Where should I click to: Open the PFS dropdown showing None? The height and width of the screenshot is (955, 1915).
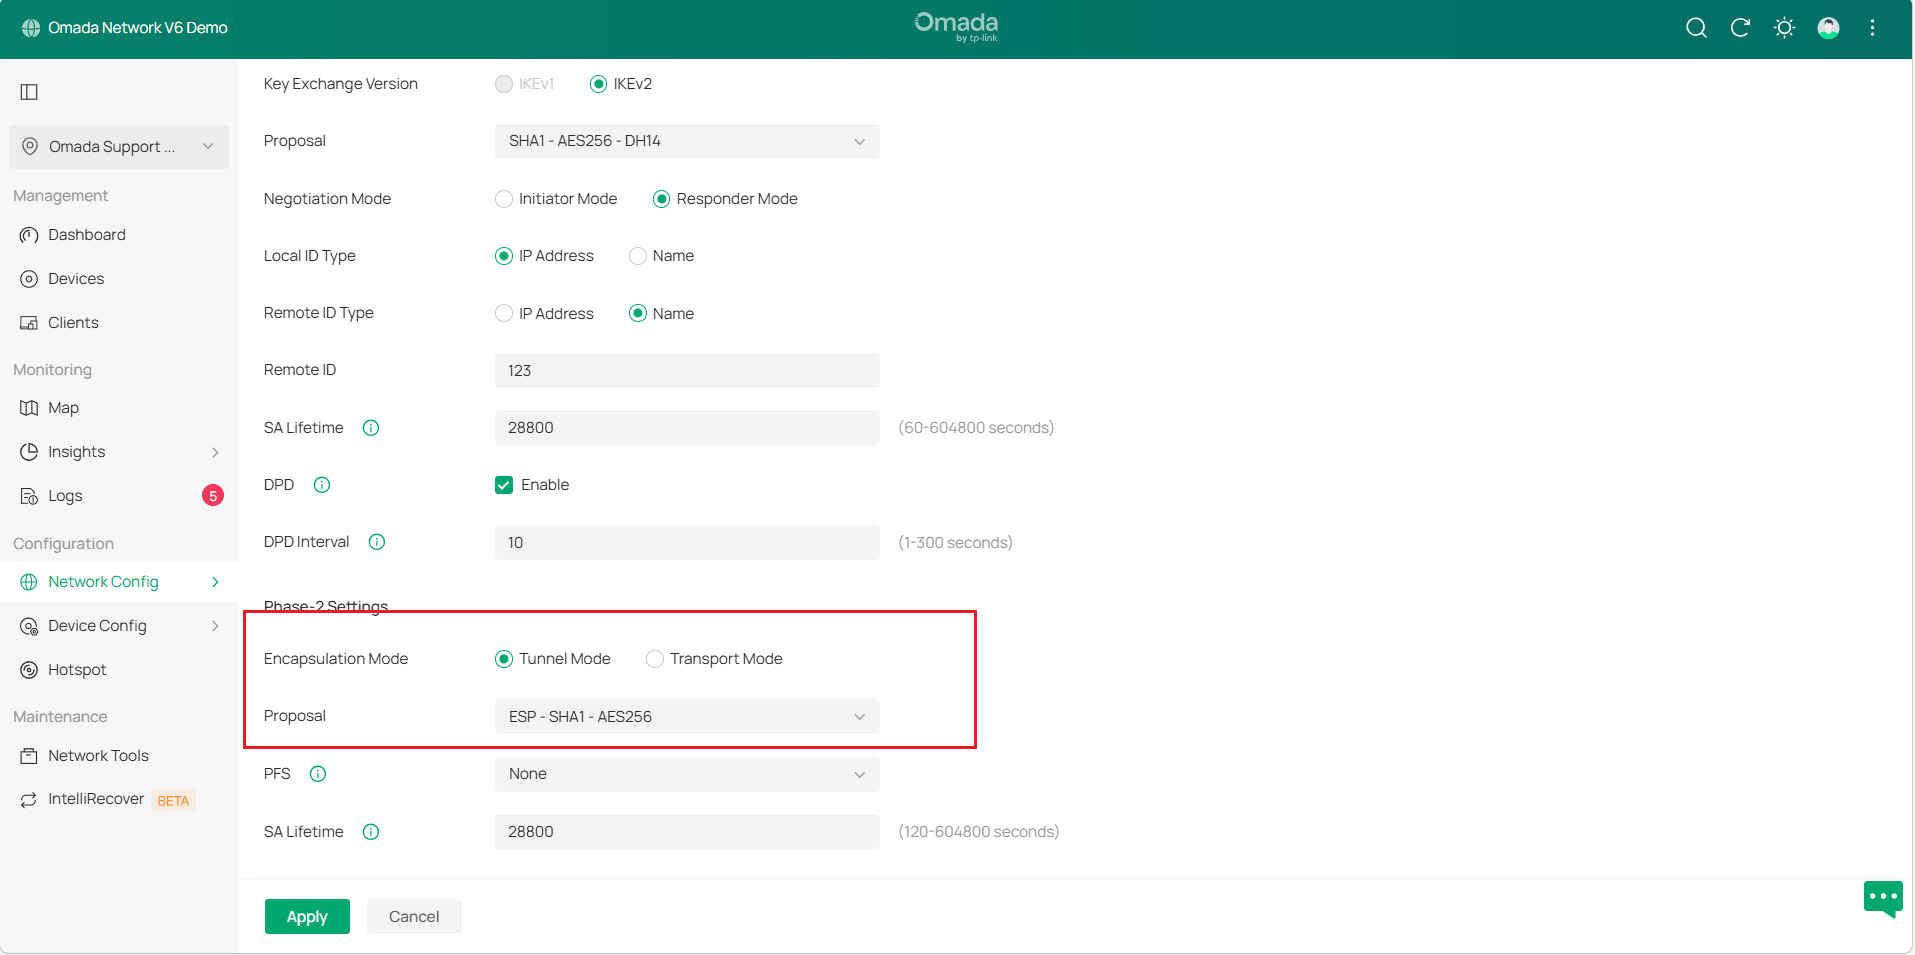[x=686, y=774]
